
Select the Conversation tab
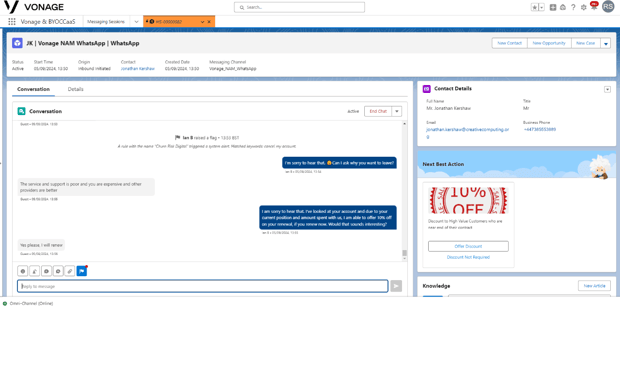pos(34,89)
